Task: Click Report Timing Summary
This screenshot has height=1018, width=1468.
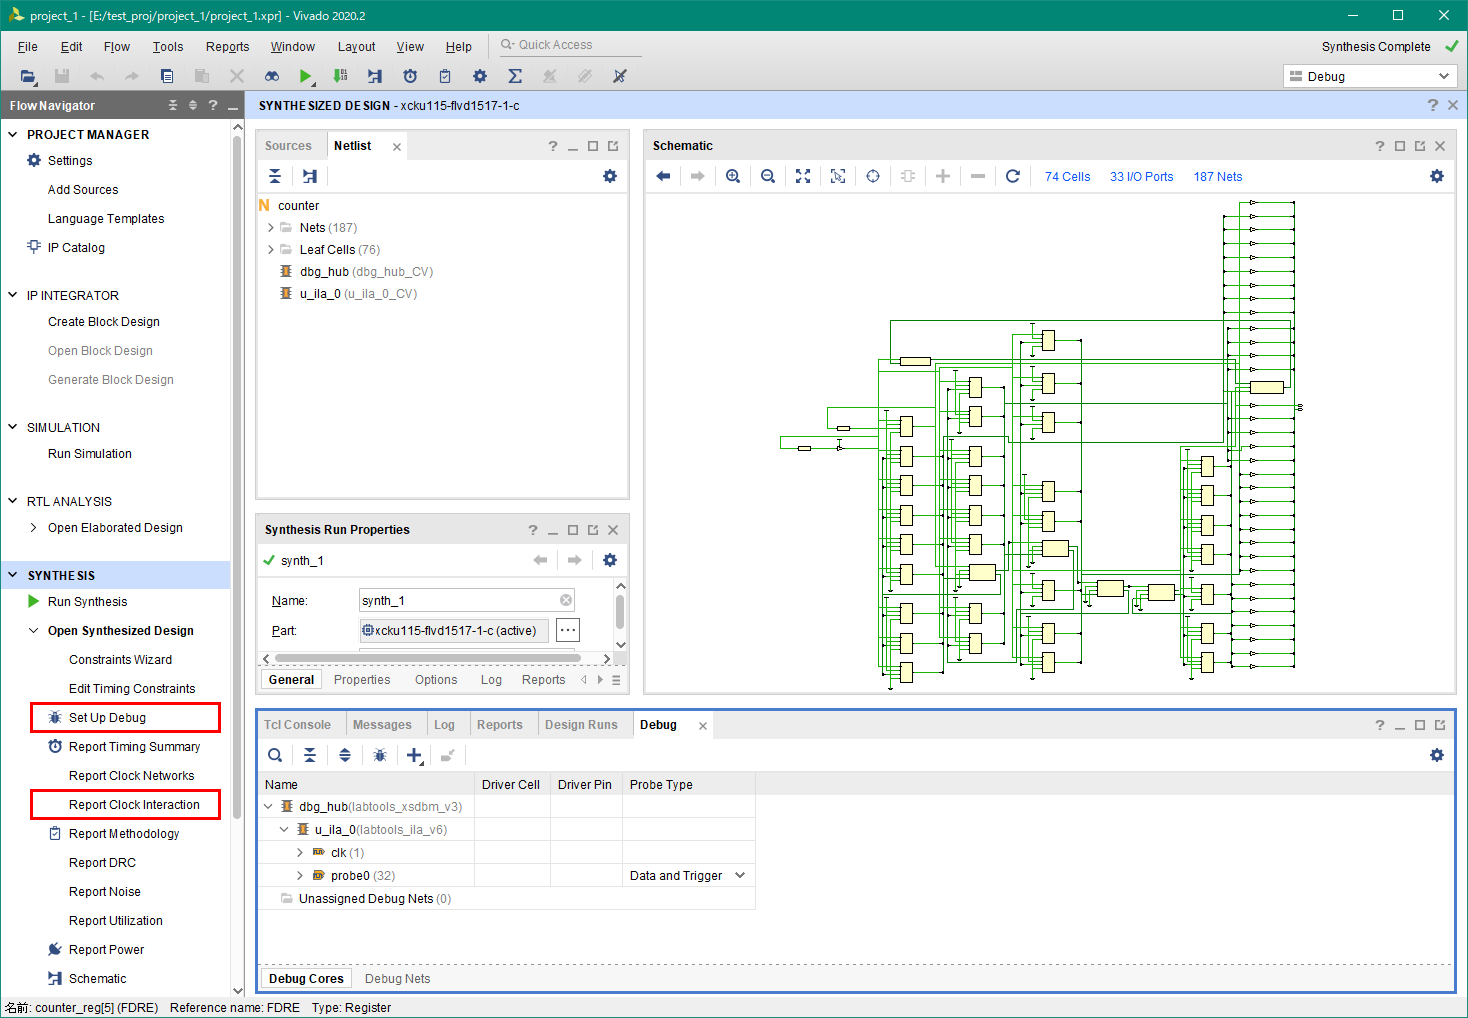Action: point(134,747)
